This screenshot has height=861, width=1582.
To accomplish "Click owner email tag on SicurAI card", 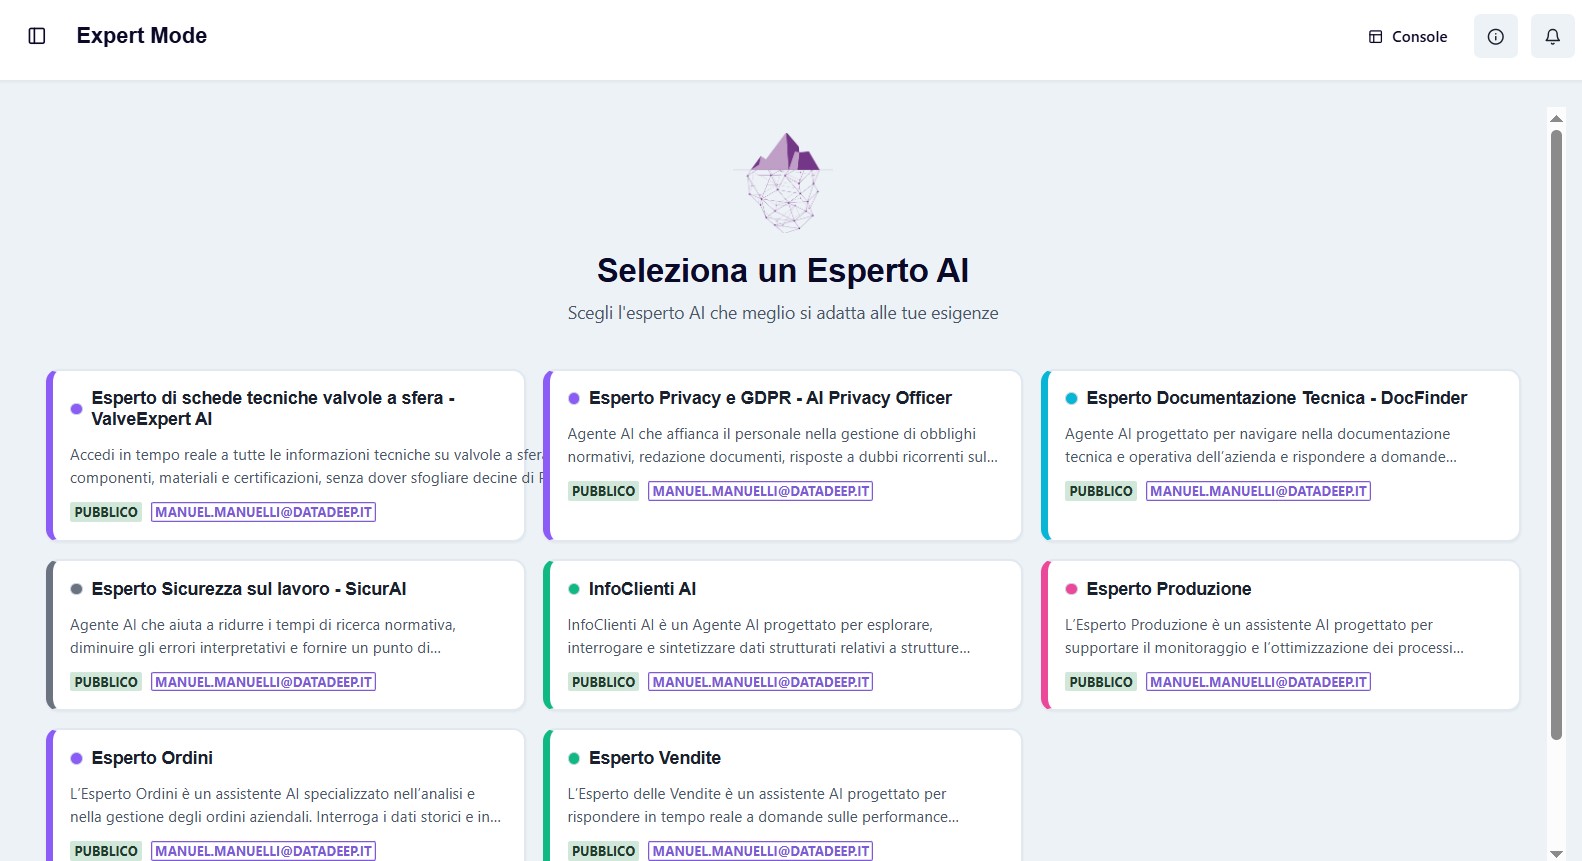I will point(263,682).
